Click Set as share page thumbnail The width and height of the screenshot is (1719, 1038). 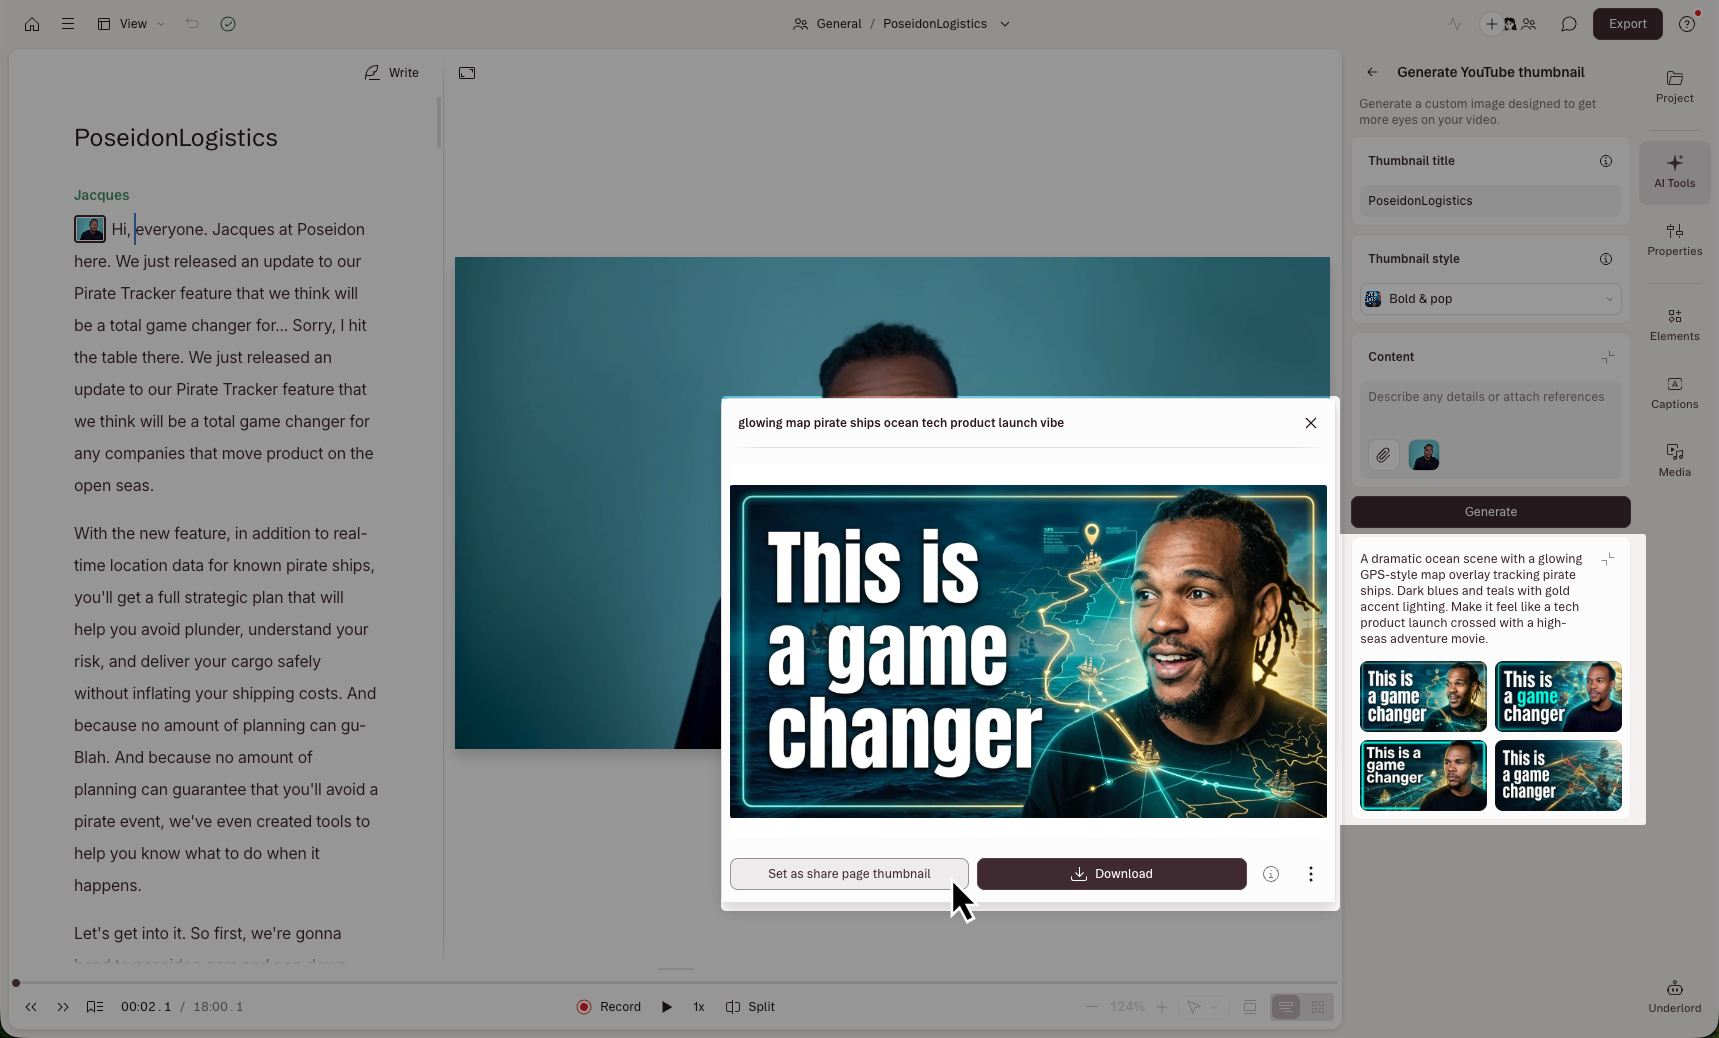pos(849,874)
